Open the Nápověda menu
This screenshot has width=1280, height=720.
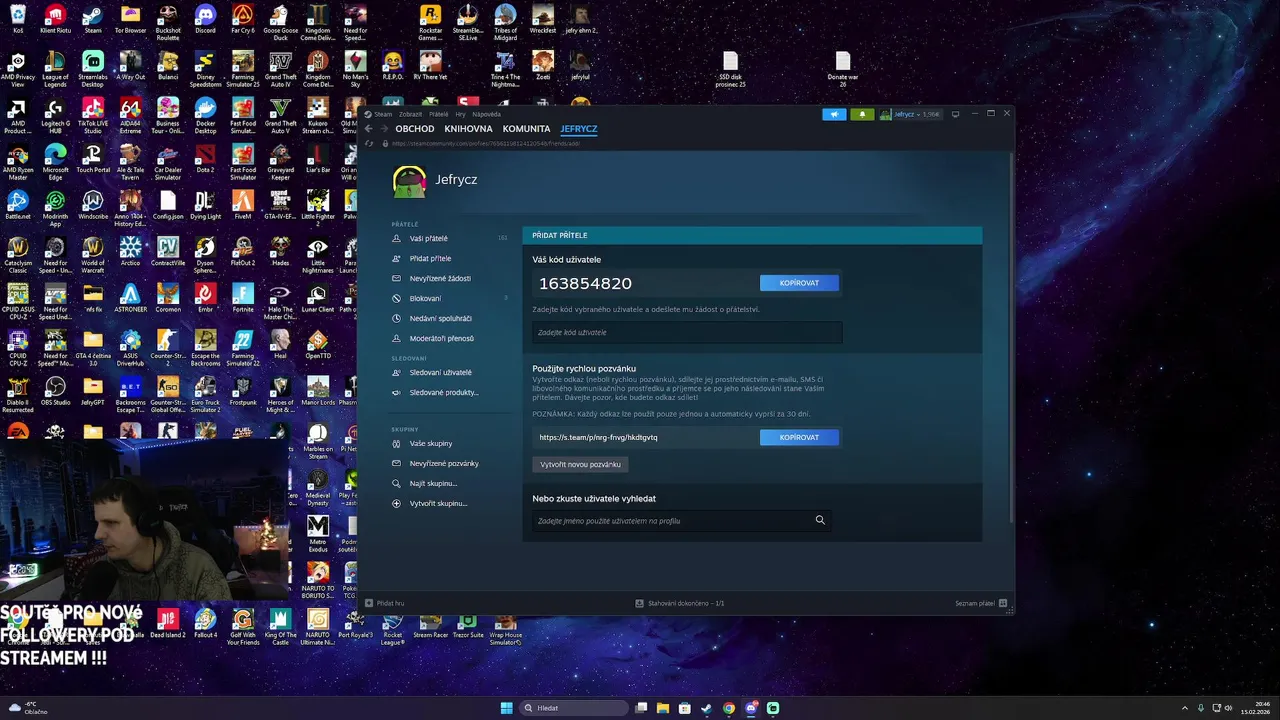486,114
